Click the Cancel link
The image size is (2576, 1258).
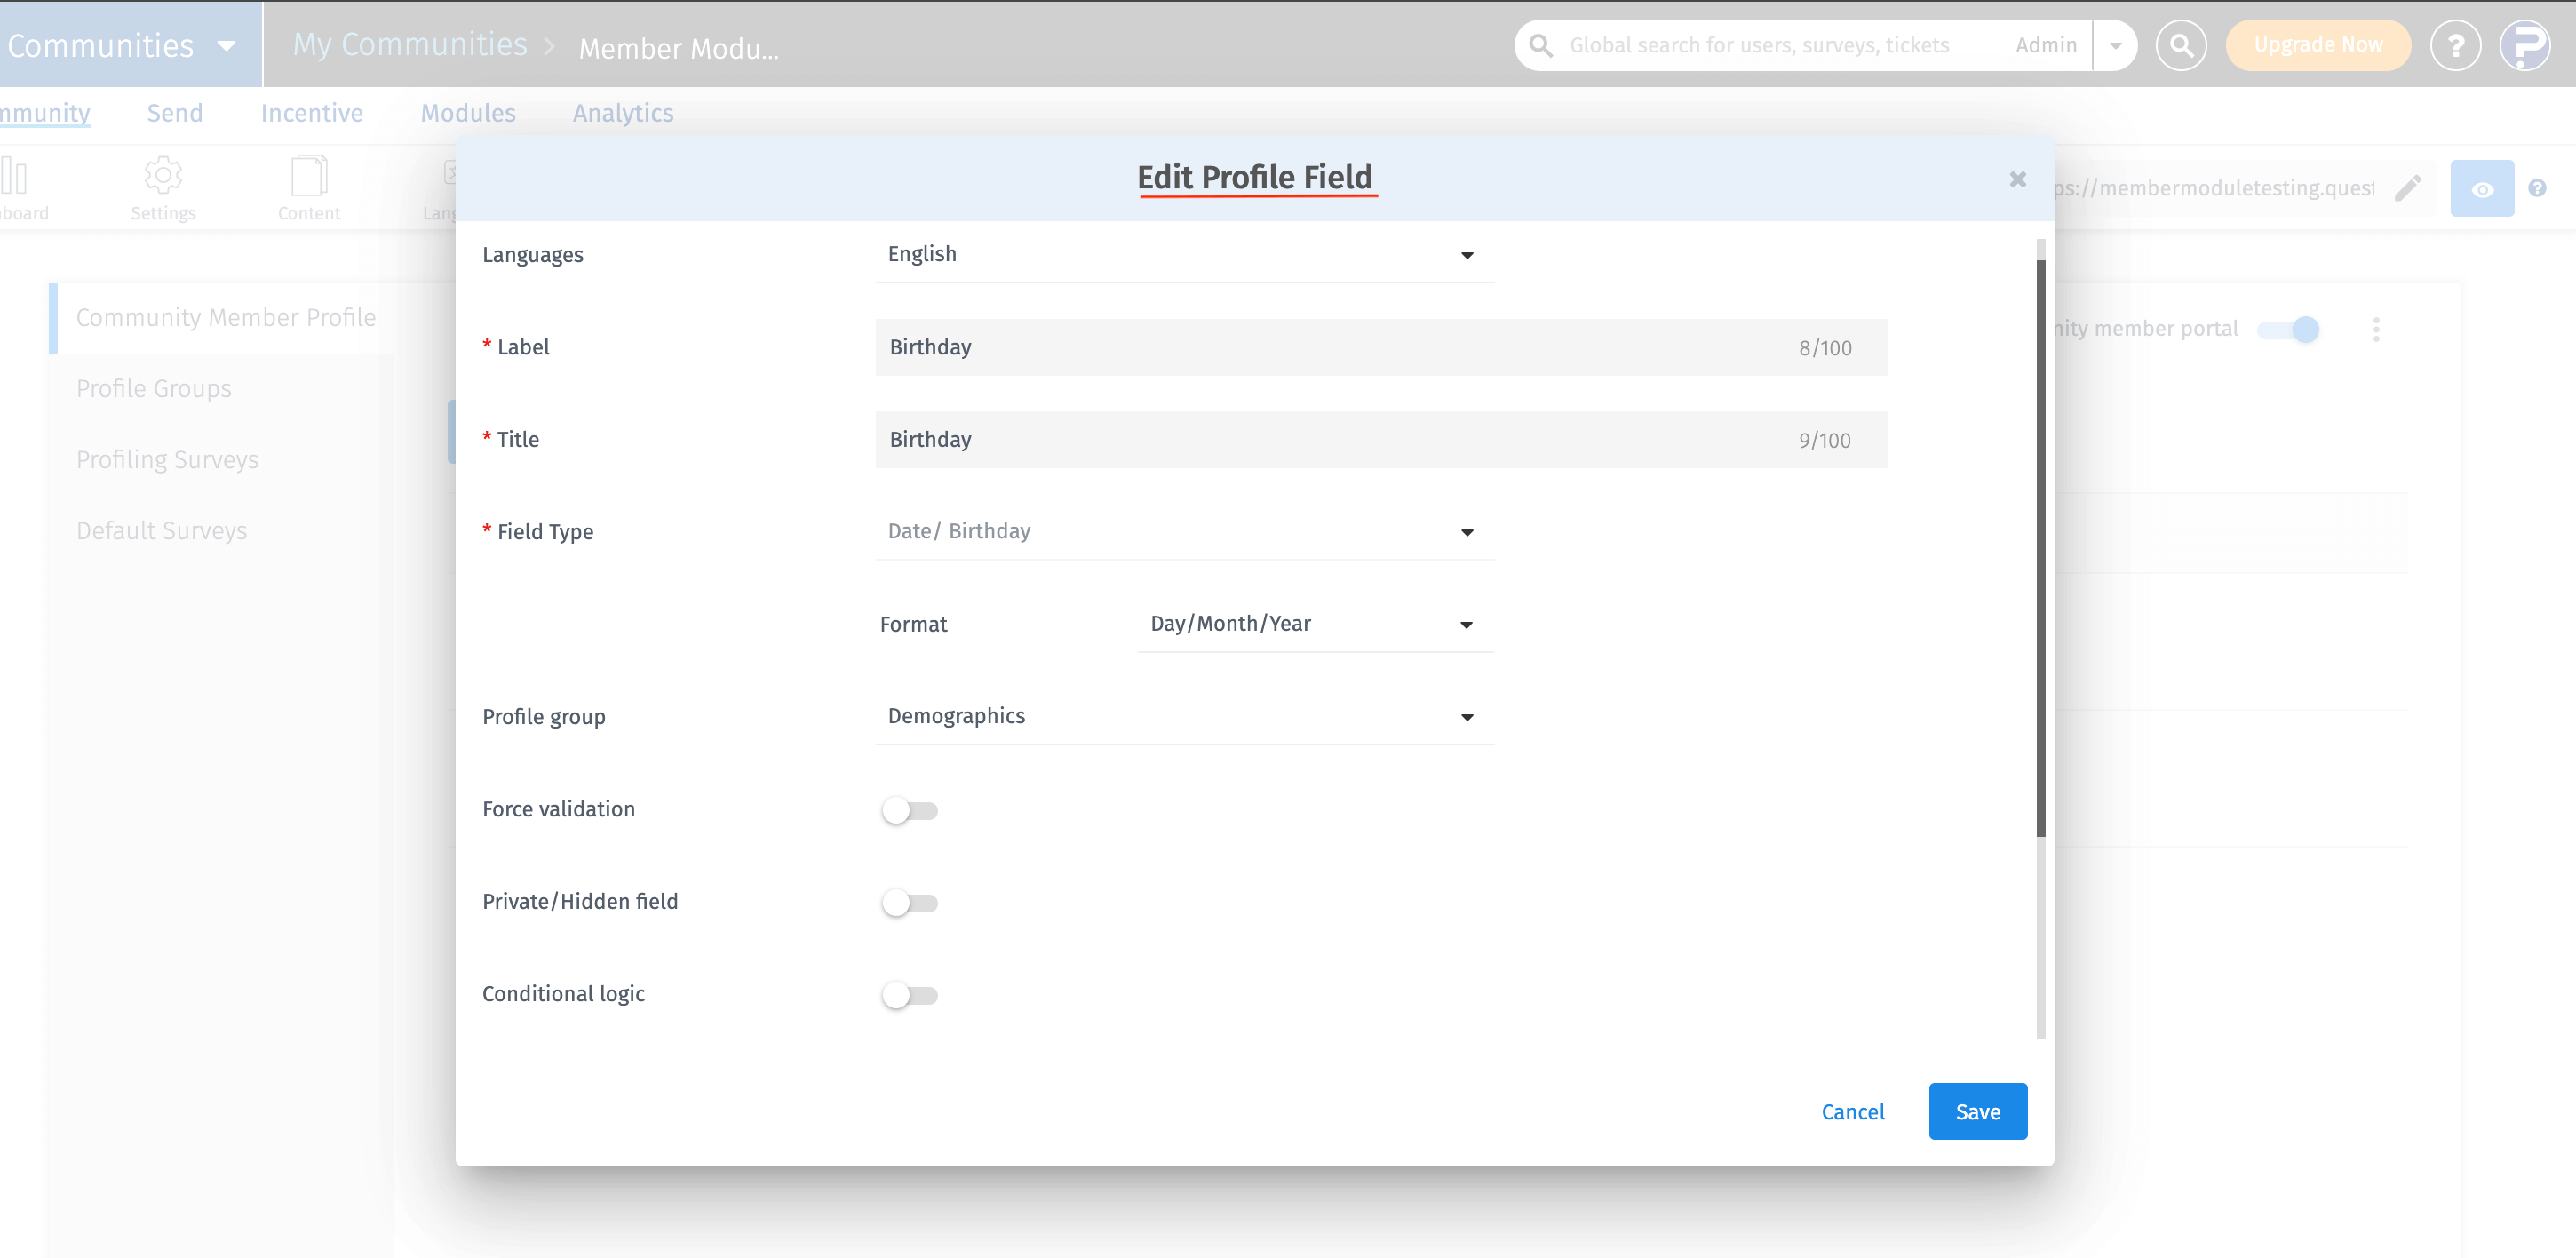[1852, 1111]
